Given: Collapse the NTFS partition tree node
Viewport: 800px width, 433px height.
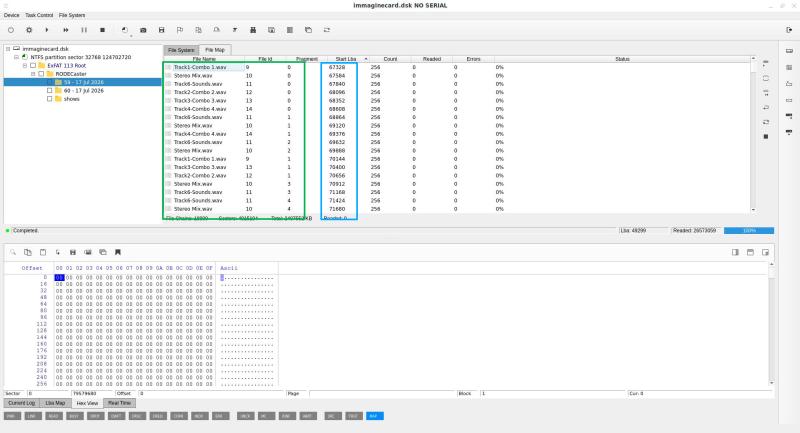Looking at the screenshot, I should 16,57.
